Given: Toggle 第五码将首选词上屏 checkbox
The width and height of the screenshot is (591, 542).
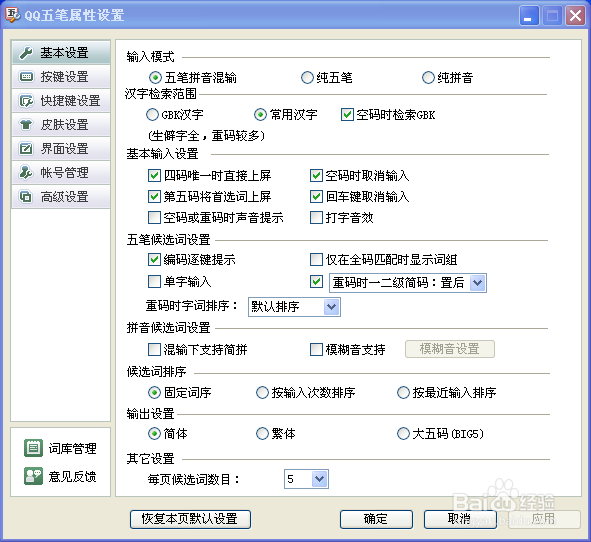Looking at the screenshot, I should pos(154,196).
